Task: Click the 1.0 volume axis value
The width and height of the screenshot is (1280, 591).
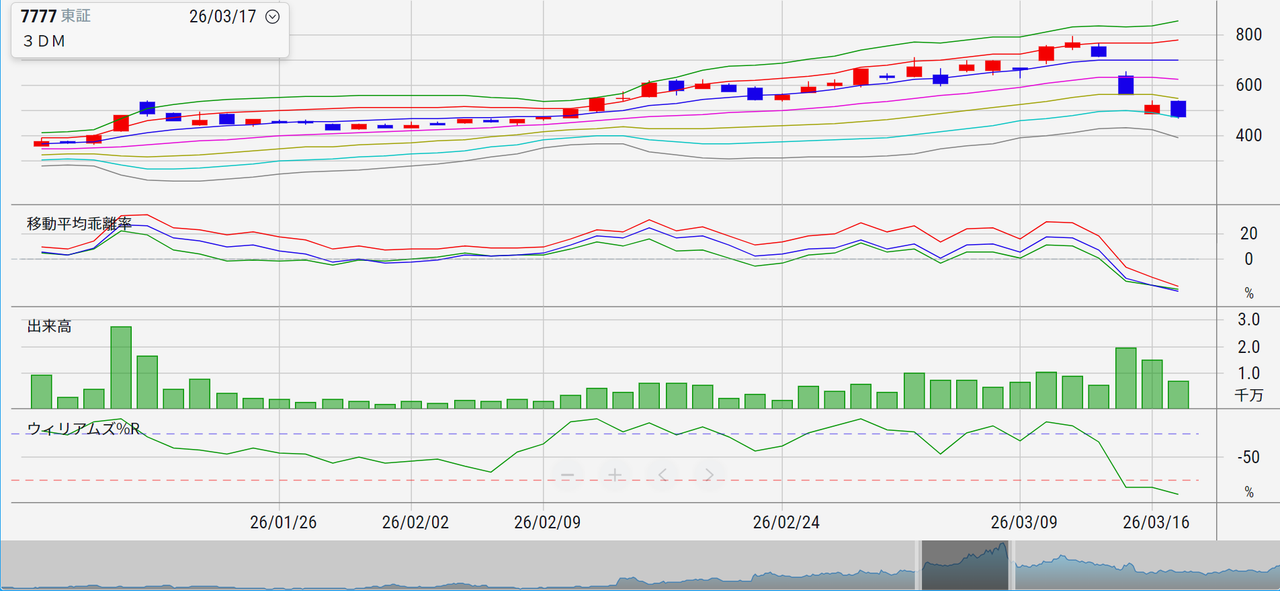Action: pyautogui.click(x=1249, y=373)
